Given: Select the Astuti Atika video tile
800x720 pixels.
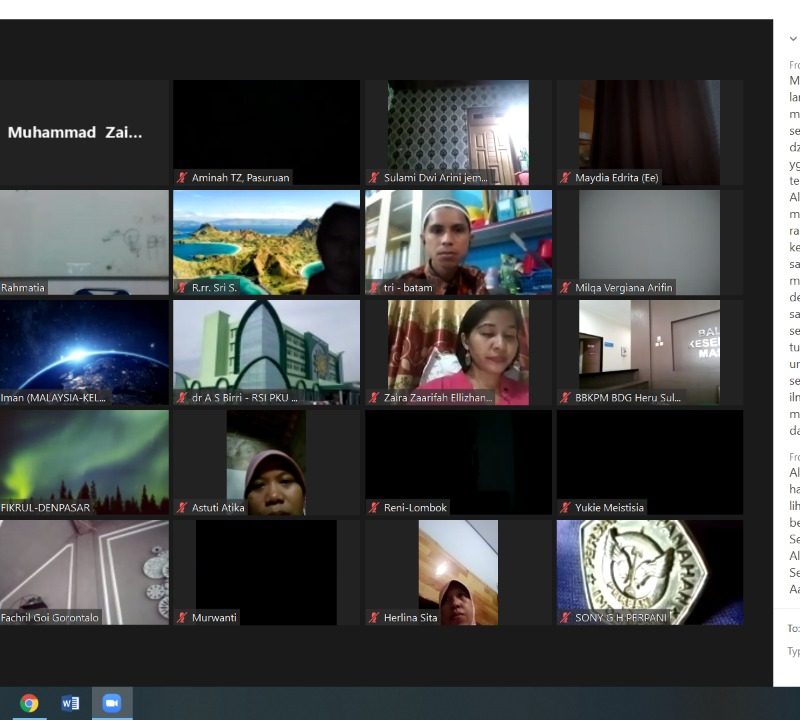Looking at the screenshot, I should 266,462.
